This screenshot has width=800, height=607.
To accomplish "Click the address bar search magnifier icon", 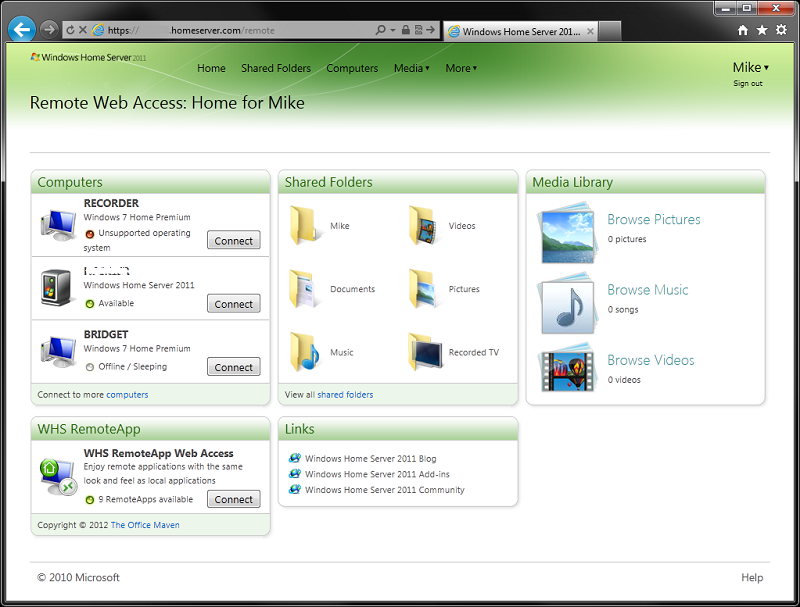I will tap(380, 30).
